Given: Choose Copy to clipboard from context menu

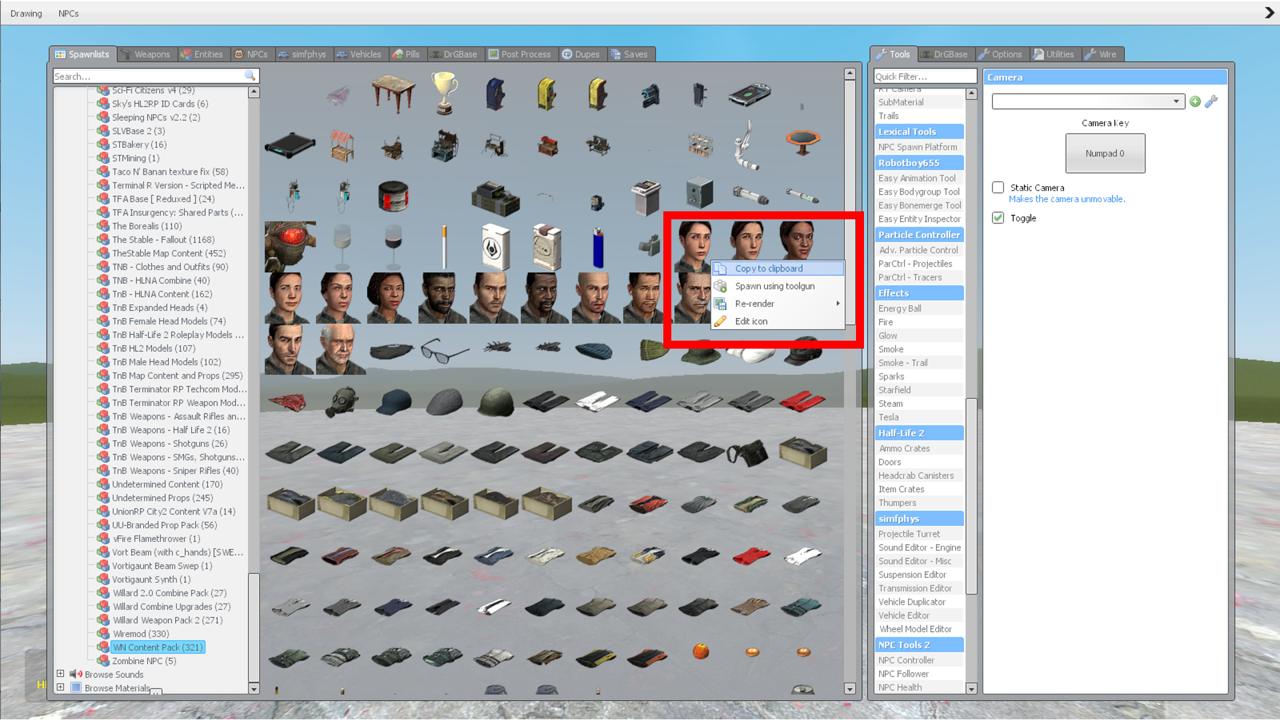Looking at the screenshot, I should point(777,268).
